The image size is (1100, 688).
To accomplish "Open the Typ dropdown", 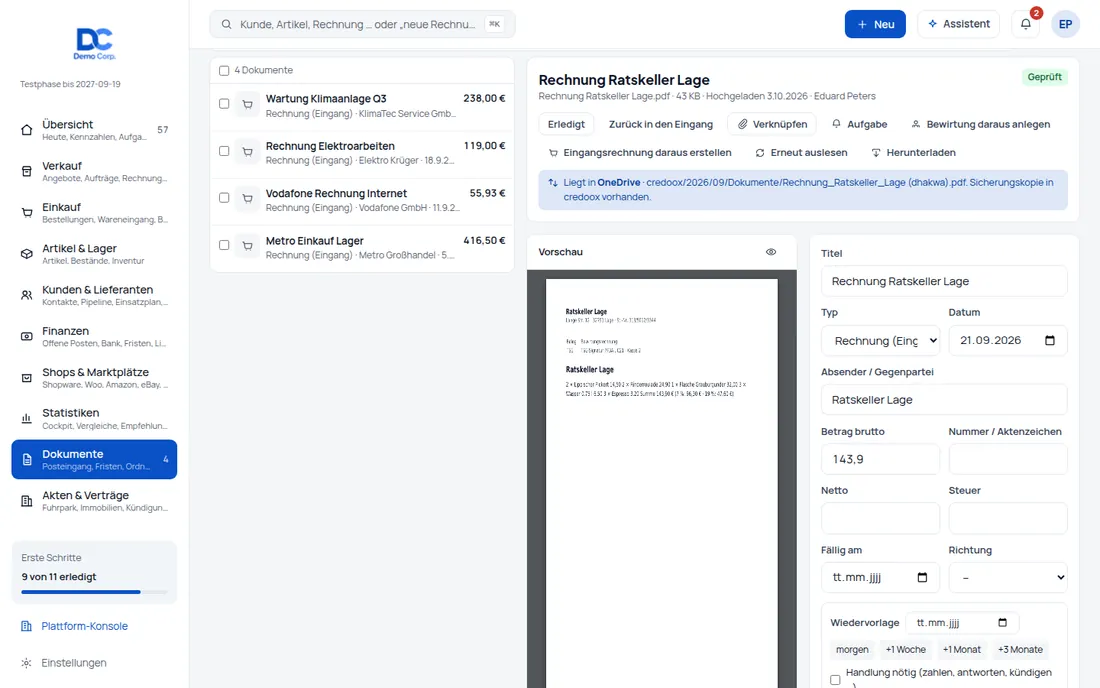I will point(880,340).
